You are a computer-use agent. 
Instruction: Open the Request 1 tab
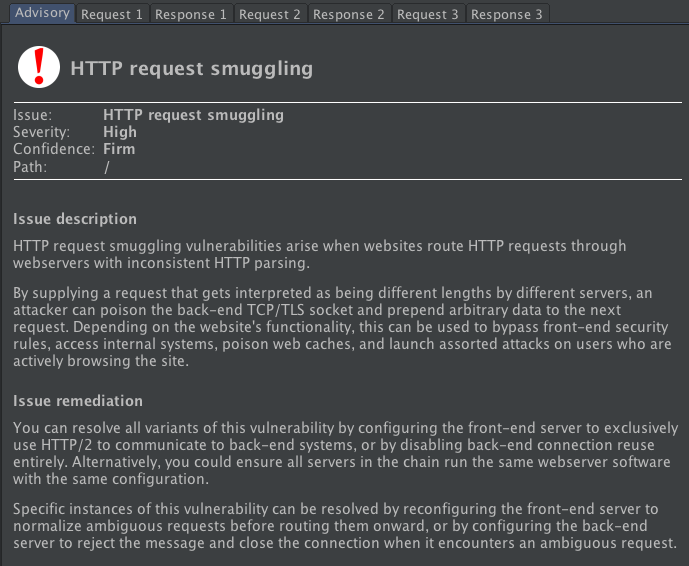(112, 14)
